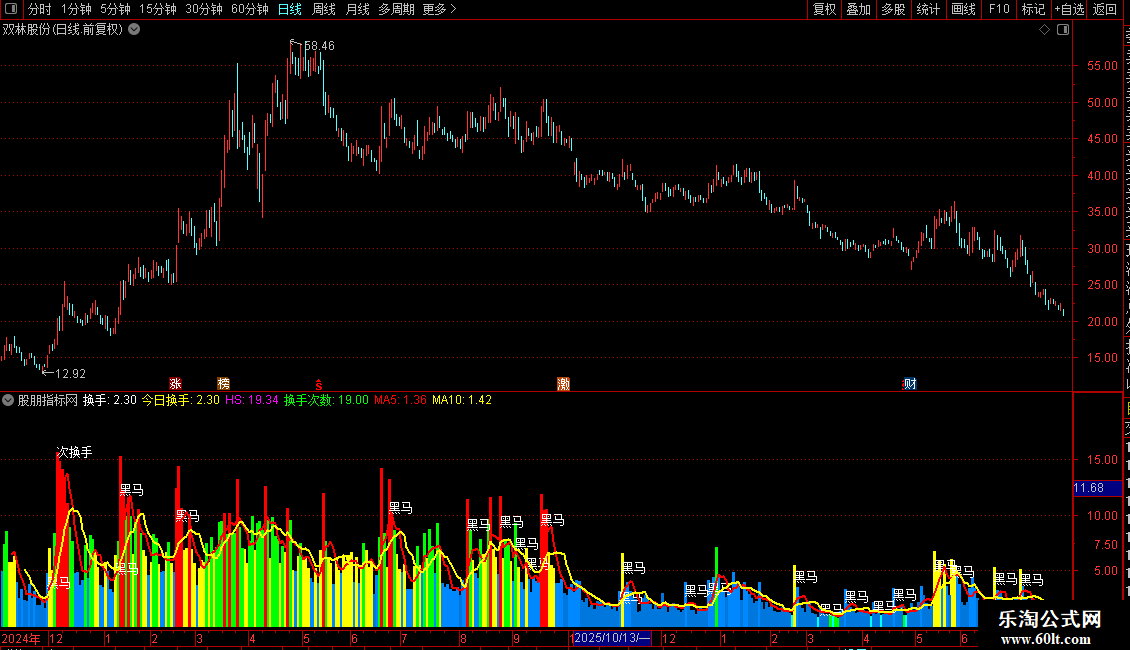Click the 涨 event marker on timeline
The image size is (1130, 650).
(175, 384)
